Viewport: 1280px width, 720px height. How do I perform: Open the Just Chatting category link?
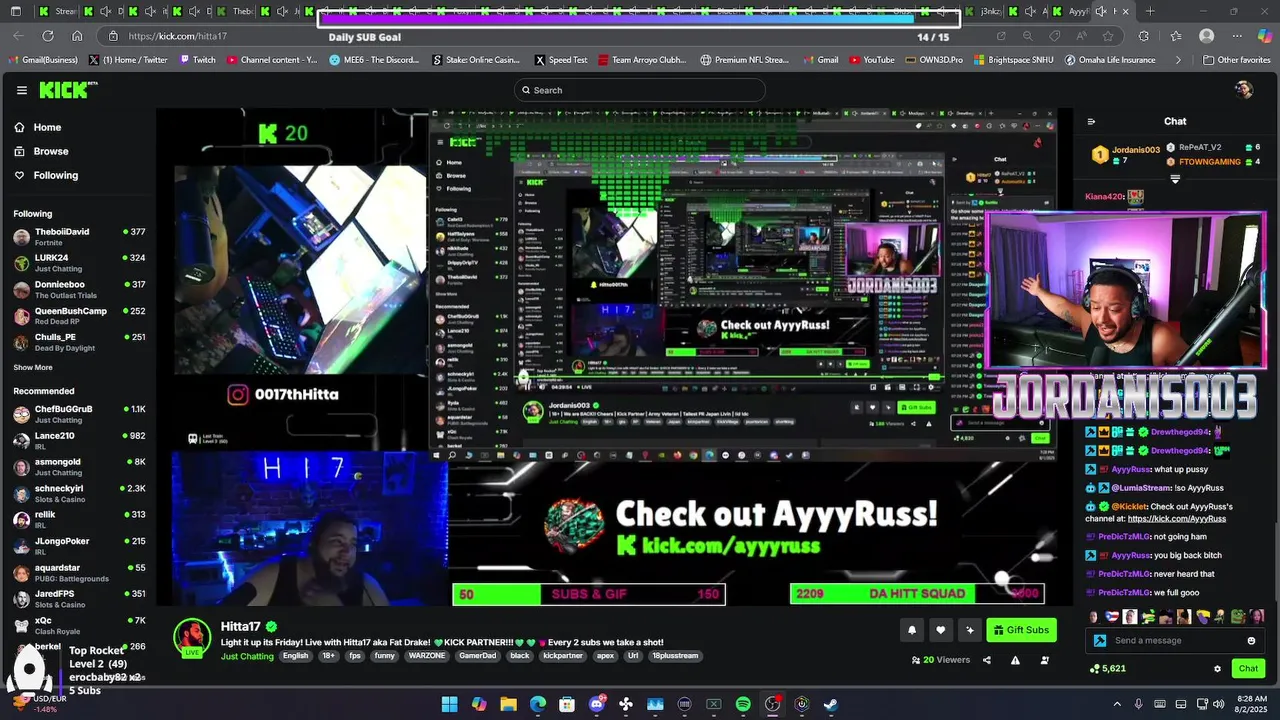click(x=247, y=656)
